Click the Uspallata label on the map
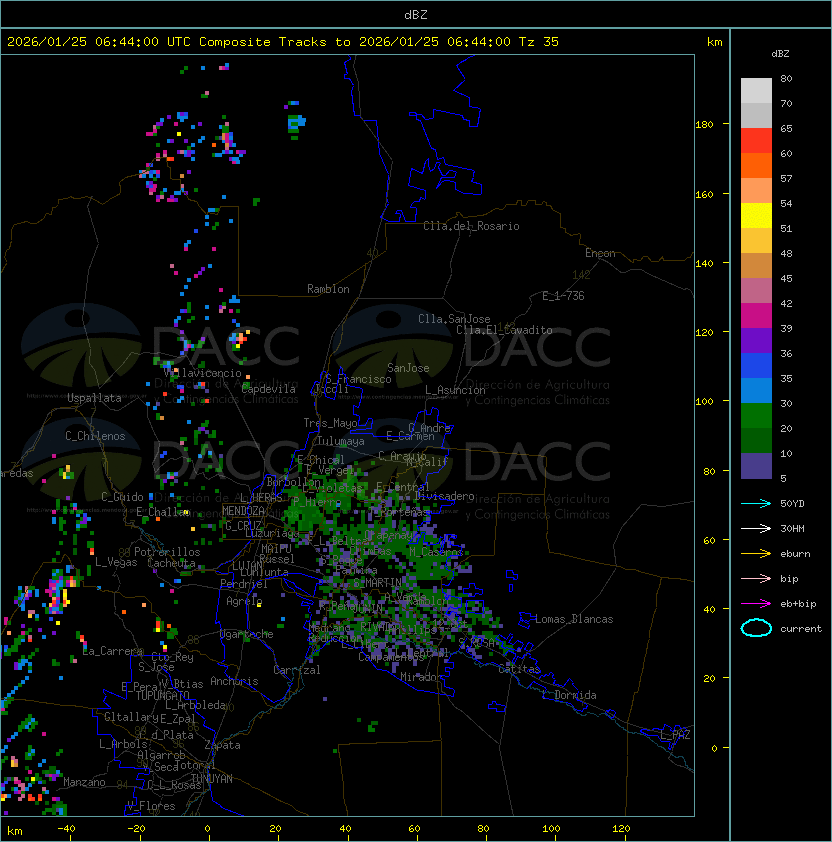This screenshot has height=842, width=832. pos(94,398)
